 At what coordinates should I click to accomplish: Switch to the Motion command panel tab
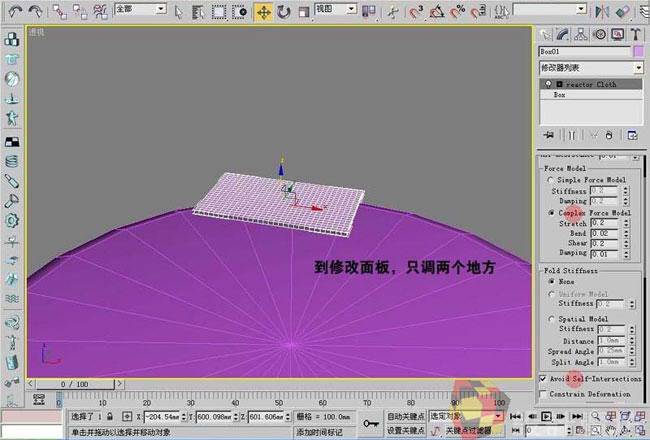point(599,35)
